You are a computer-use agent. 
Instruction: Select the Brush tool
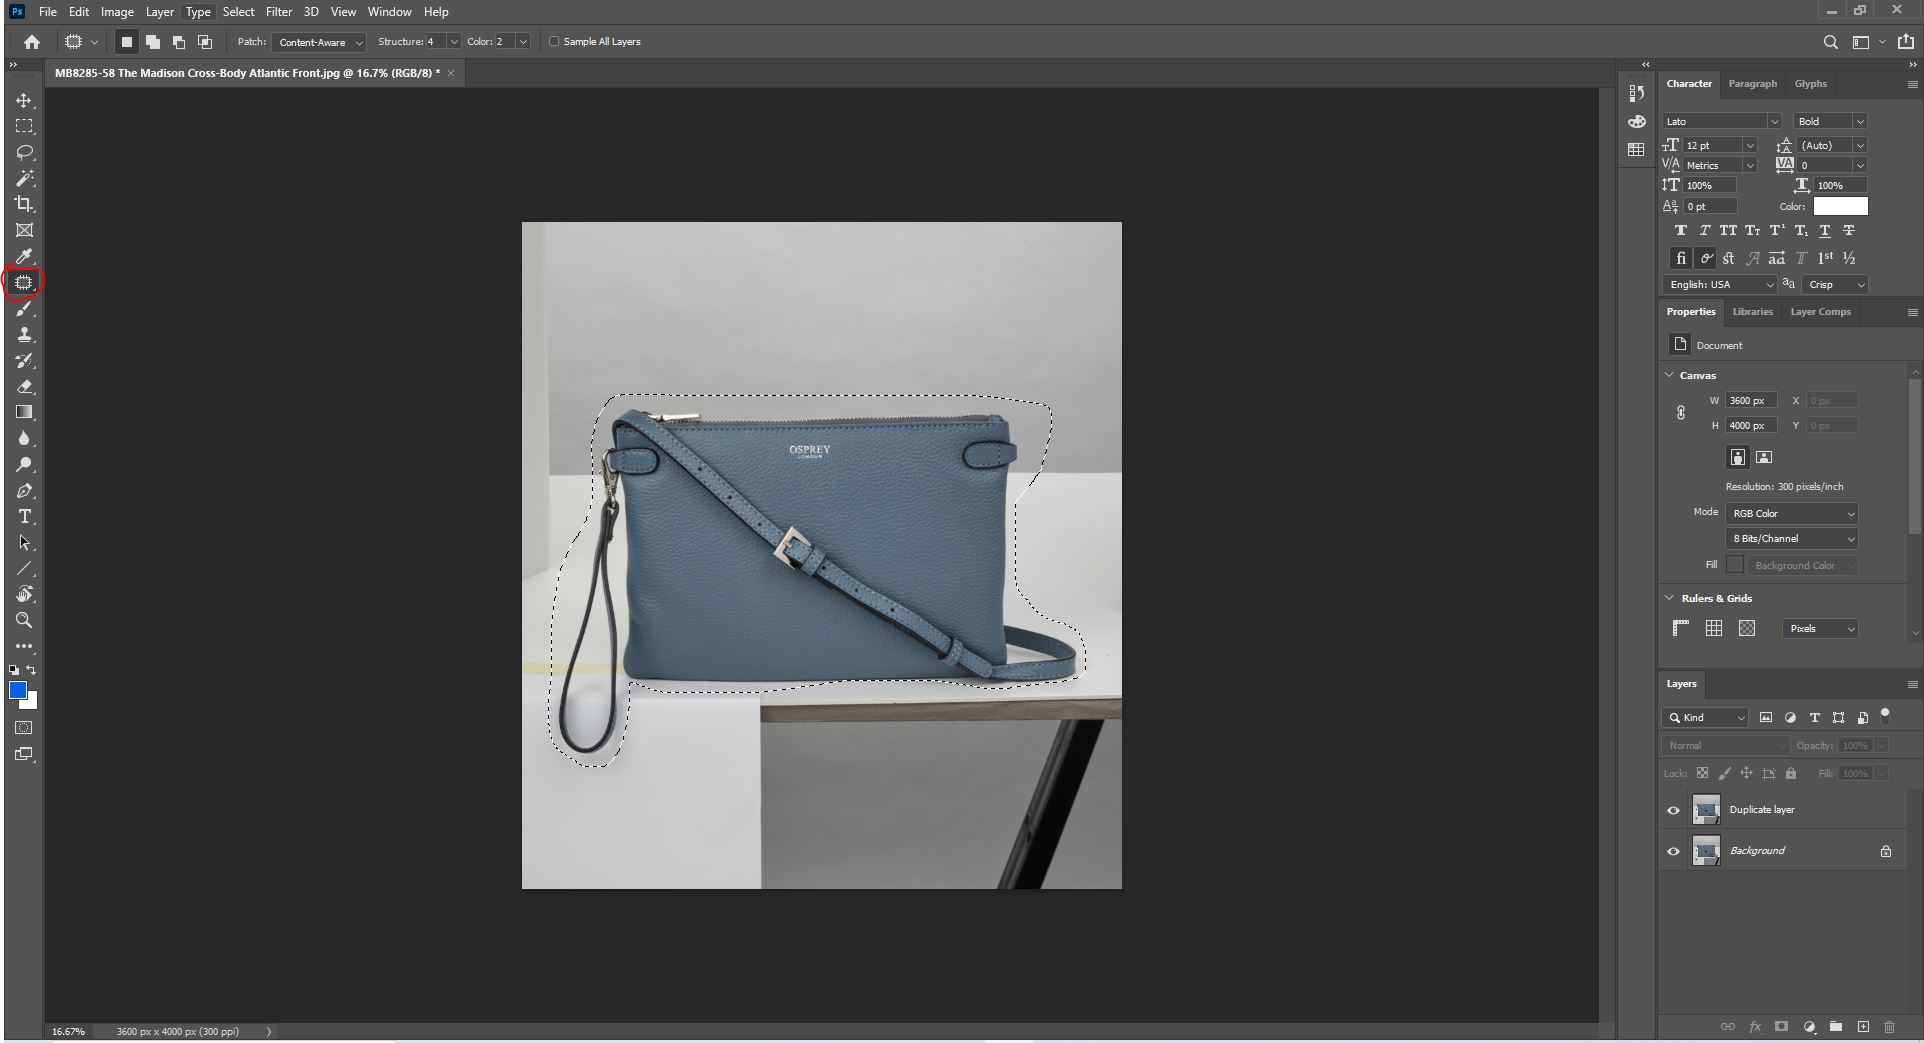pyautogui.click(x=24, y=309)
